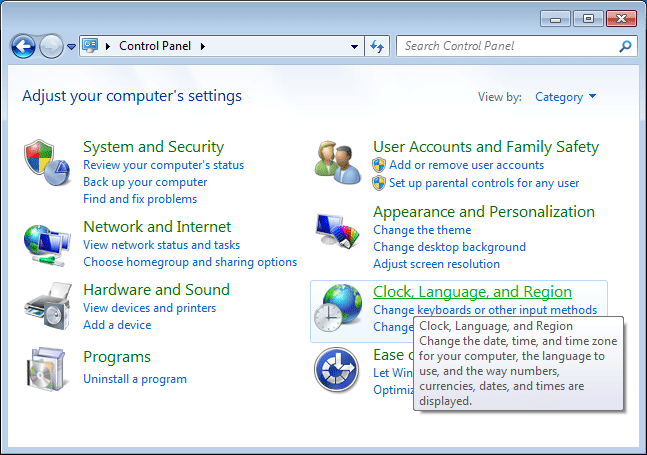Open the recent pages dropdown arrow
This screenshot has height=455, width=647.
pyautogui.click(x=71, y=47)
